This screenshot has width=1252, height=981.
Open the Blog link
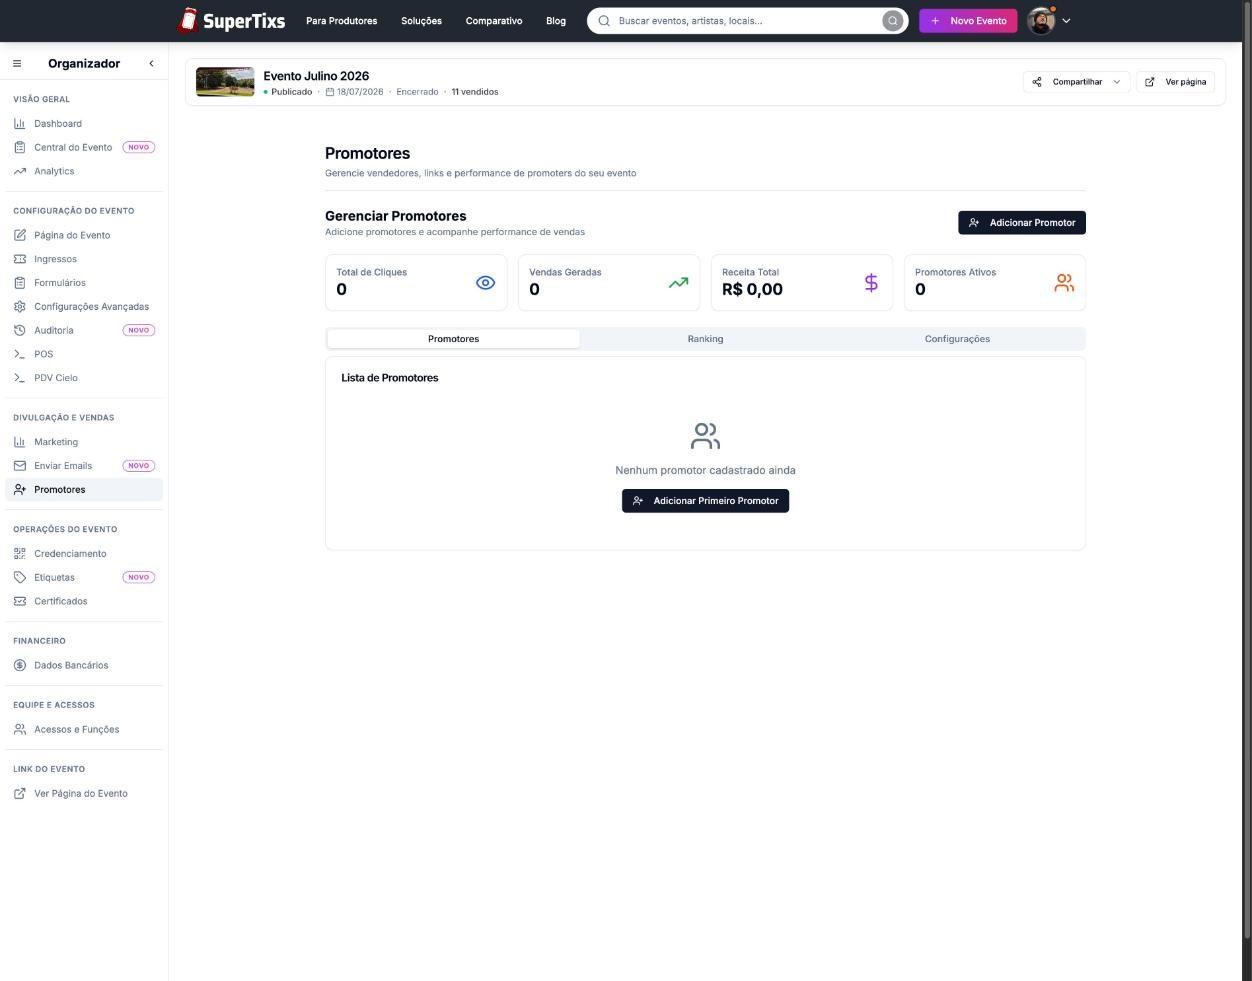coord(556,21)
